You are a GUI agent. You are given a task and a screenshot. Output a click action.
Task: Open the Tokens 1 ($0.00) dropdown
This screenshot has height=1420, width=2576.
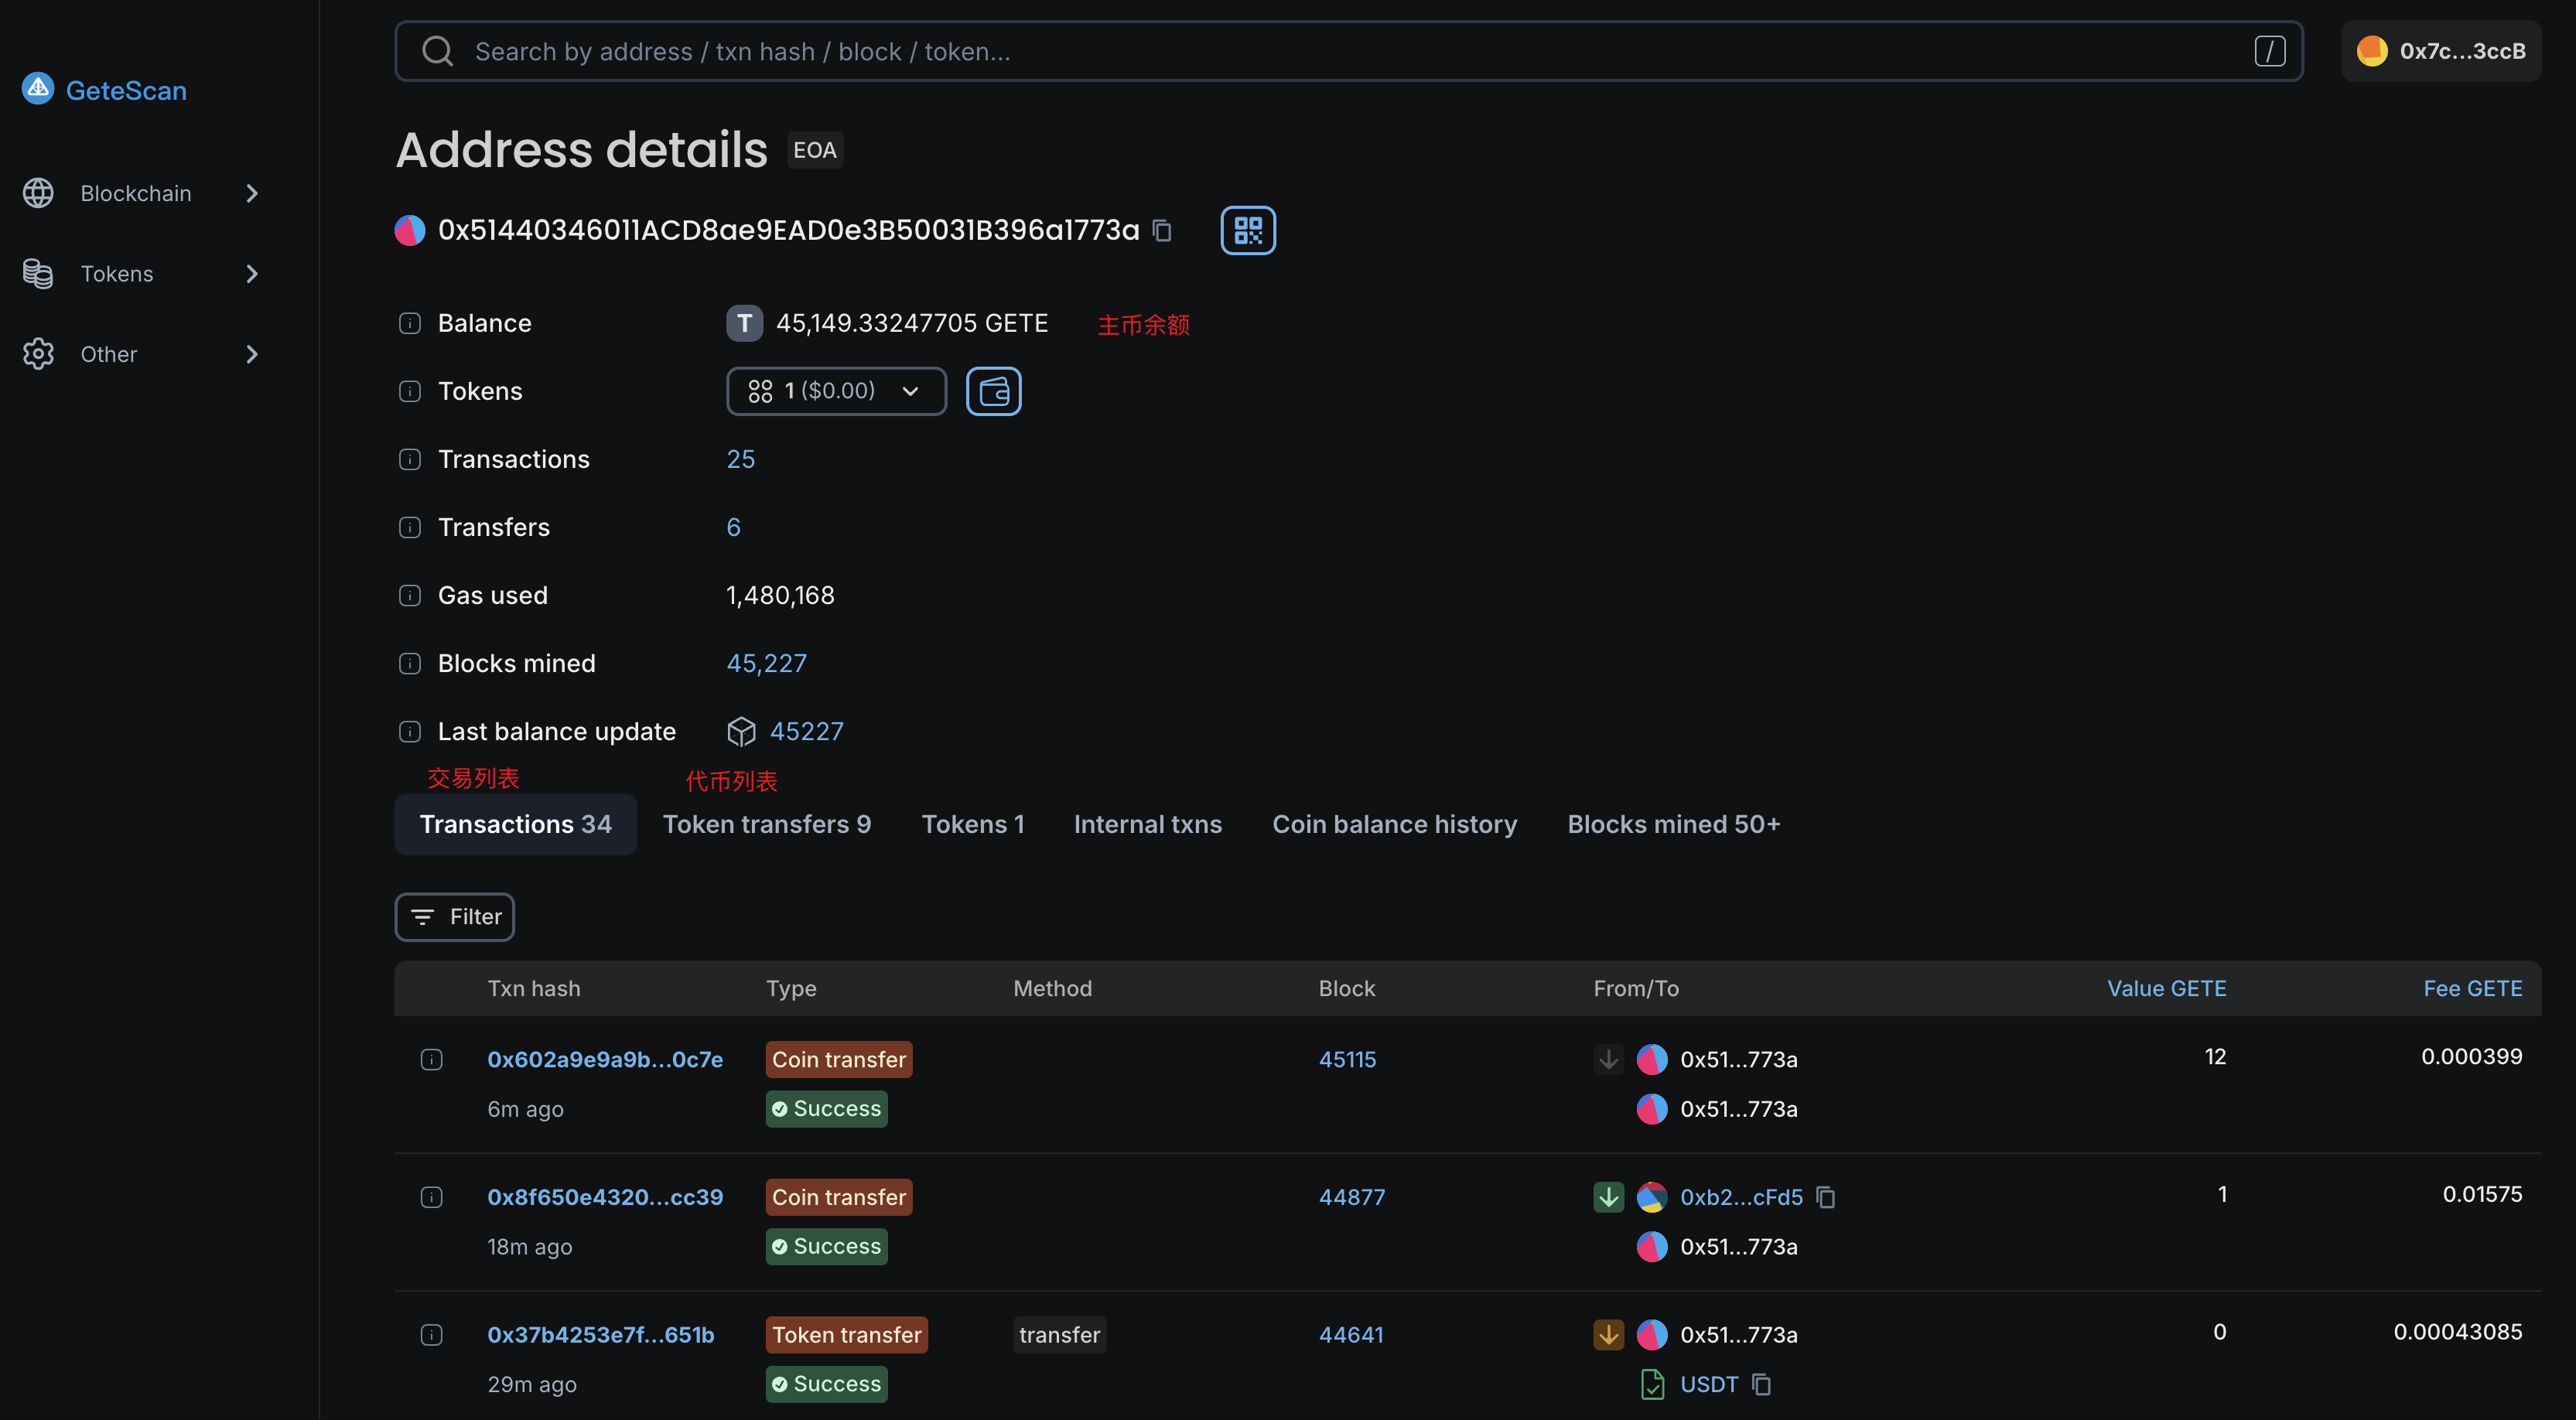tap(835, 391)
